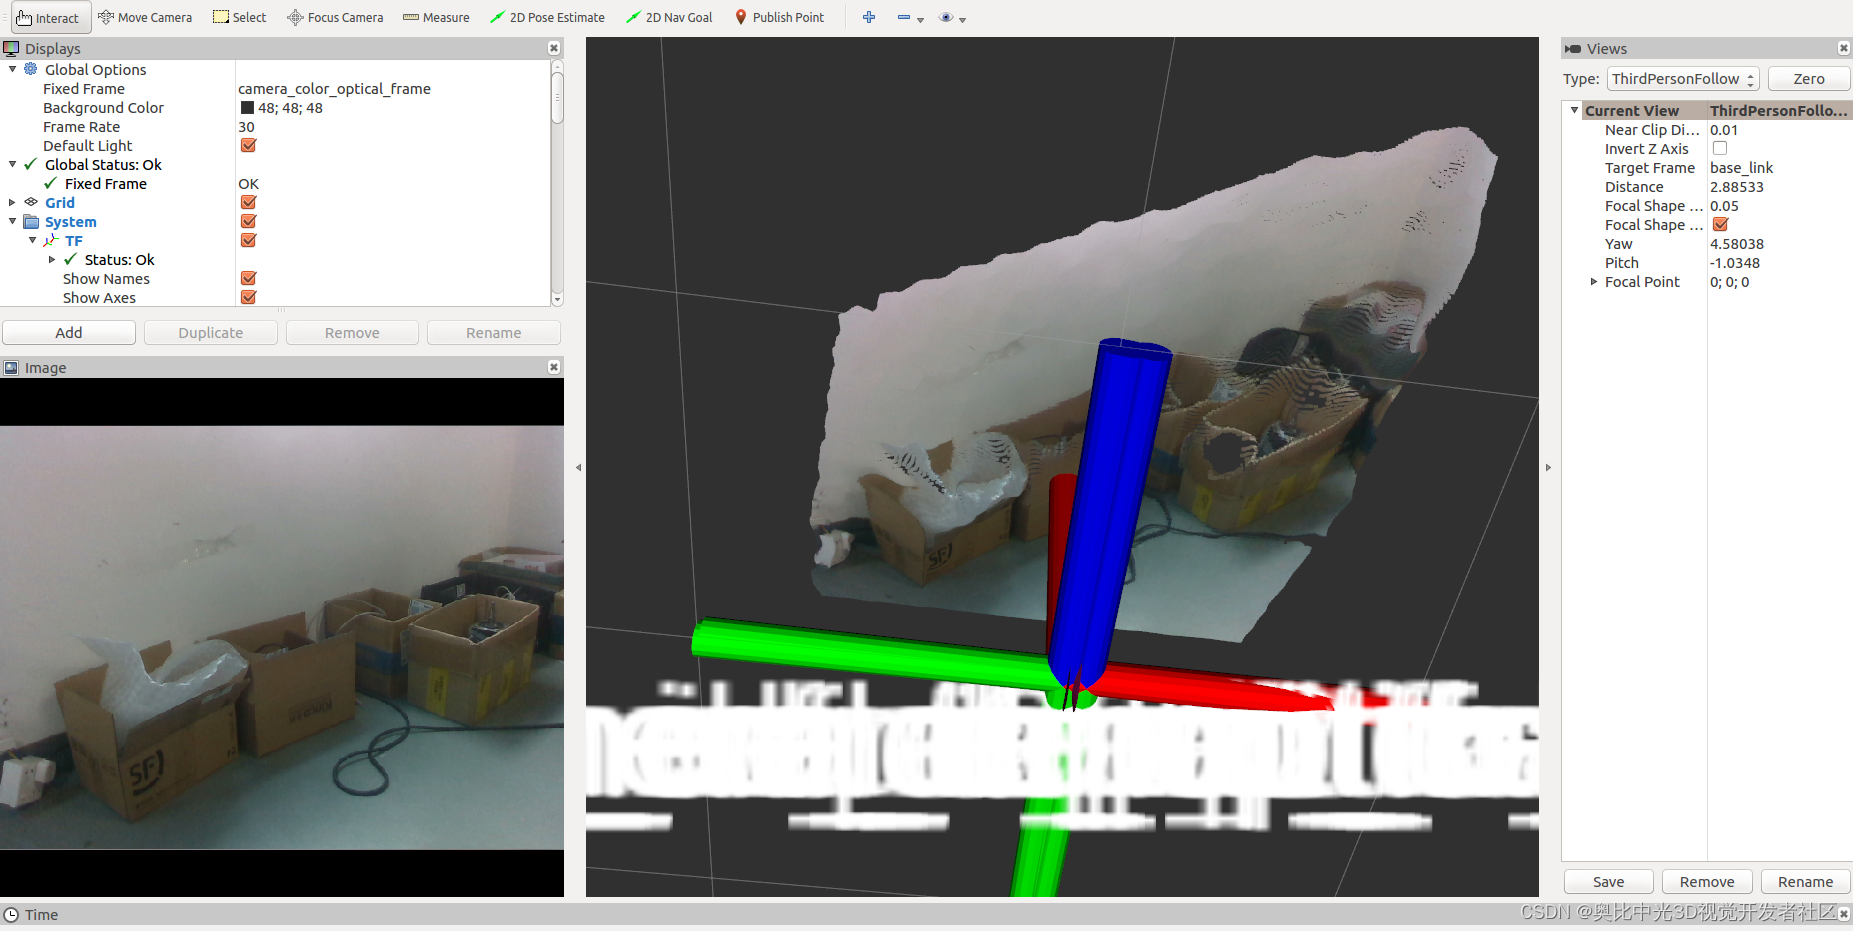
Task: Click the Add display button
Action: pos(69,333)
